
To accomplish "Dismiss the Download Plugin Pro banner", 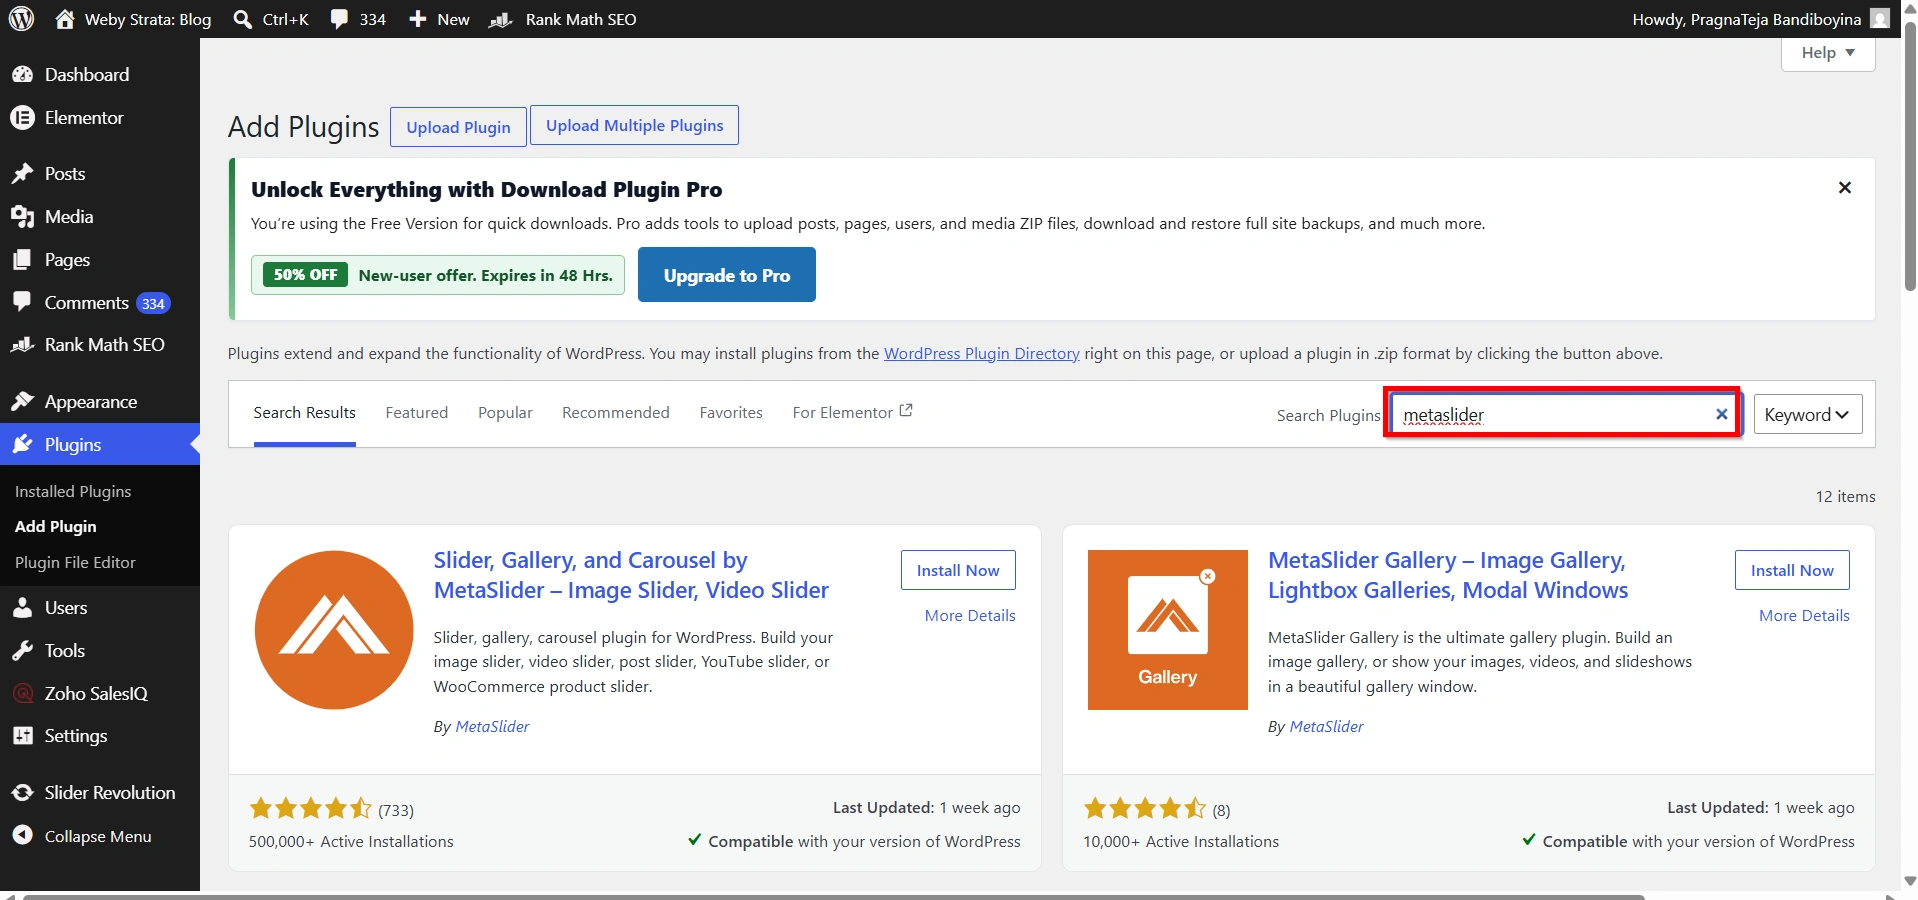I will coord(1845,188).
